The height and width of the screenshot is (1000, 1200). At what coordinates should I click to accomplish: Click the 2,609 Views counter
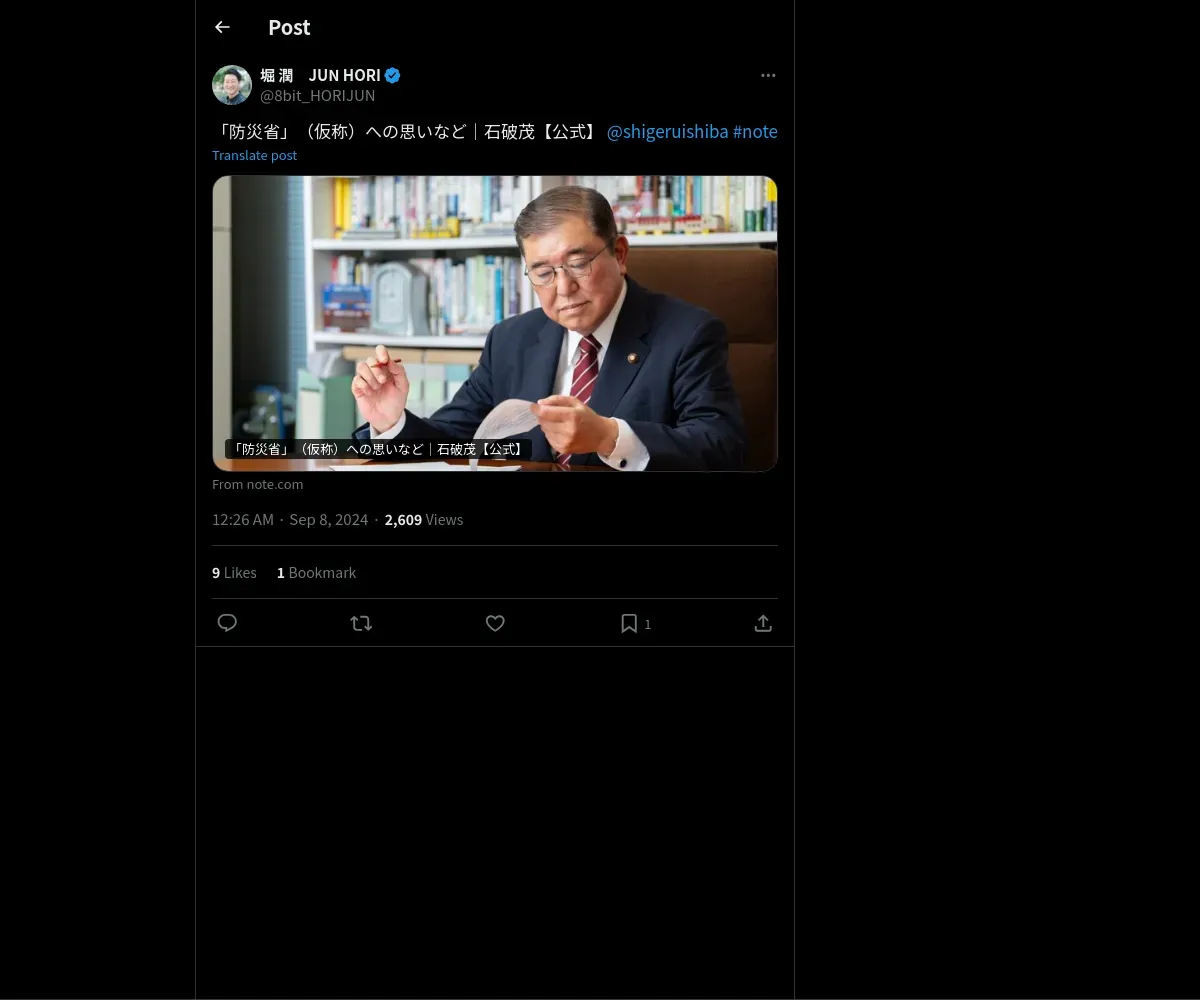[x=424, y=519]
